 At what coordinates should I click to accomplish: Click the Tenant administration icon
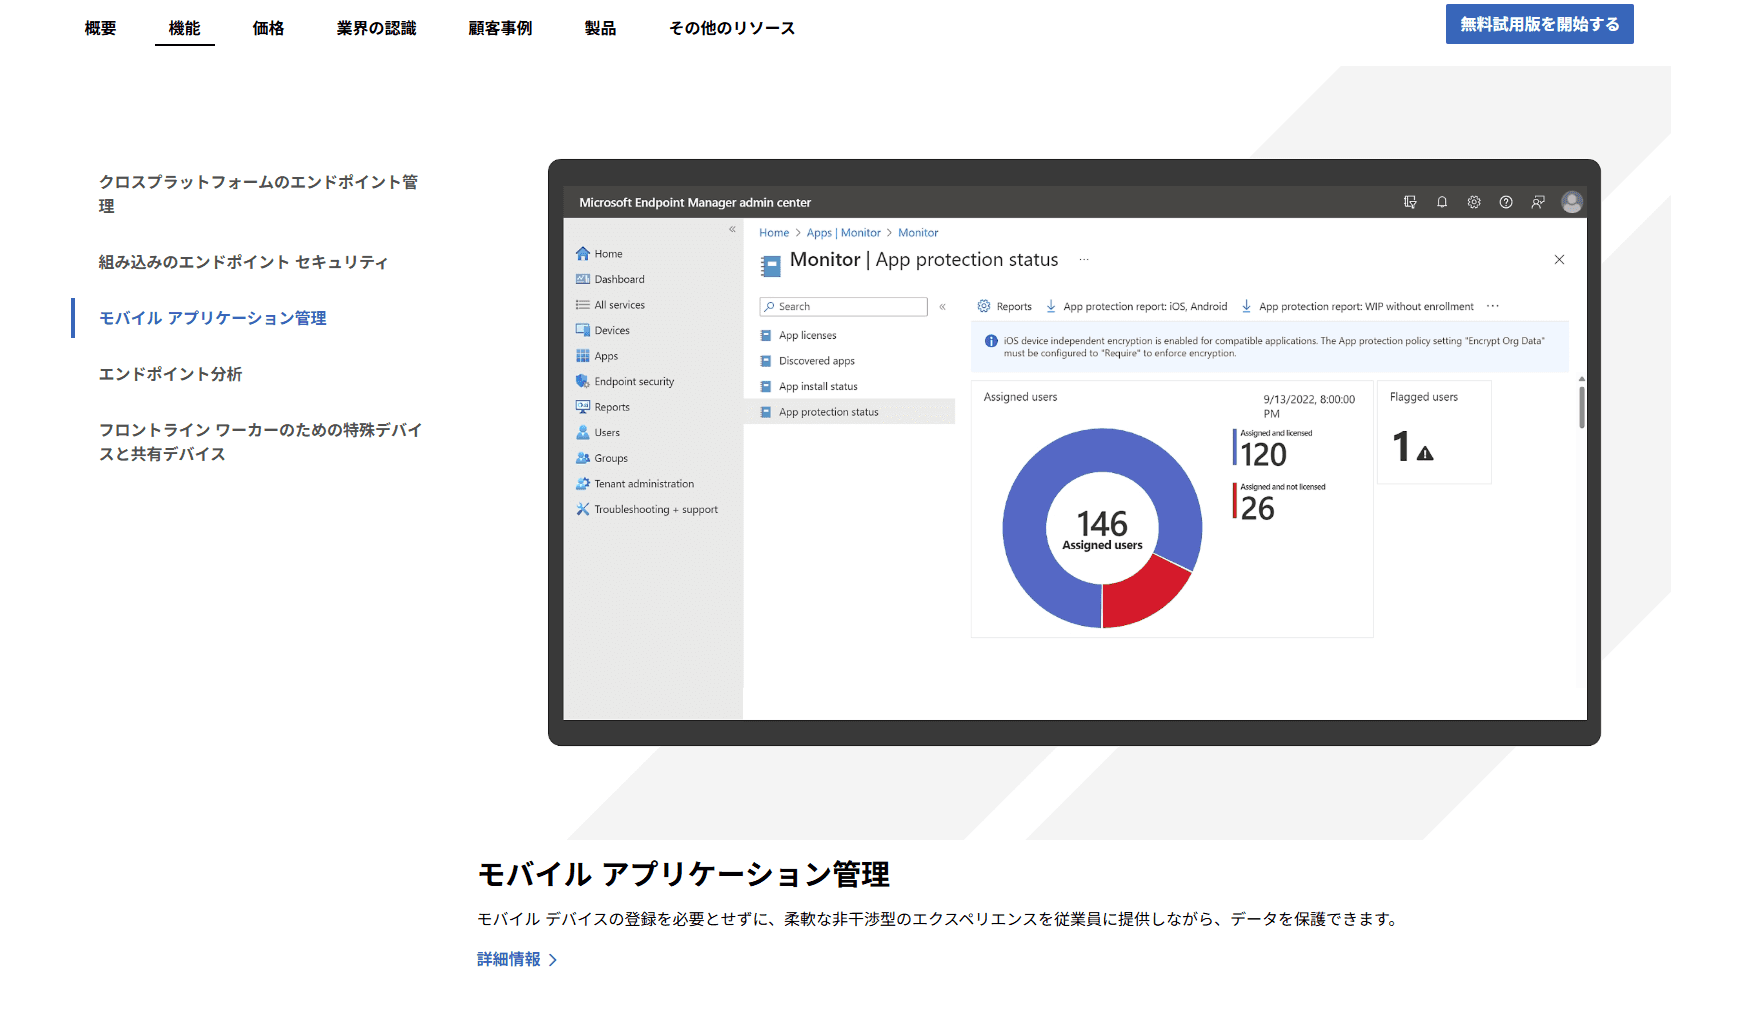(x=583, y=484)
